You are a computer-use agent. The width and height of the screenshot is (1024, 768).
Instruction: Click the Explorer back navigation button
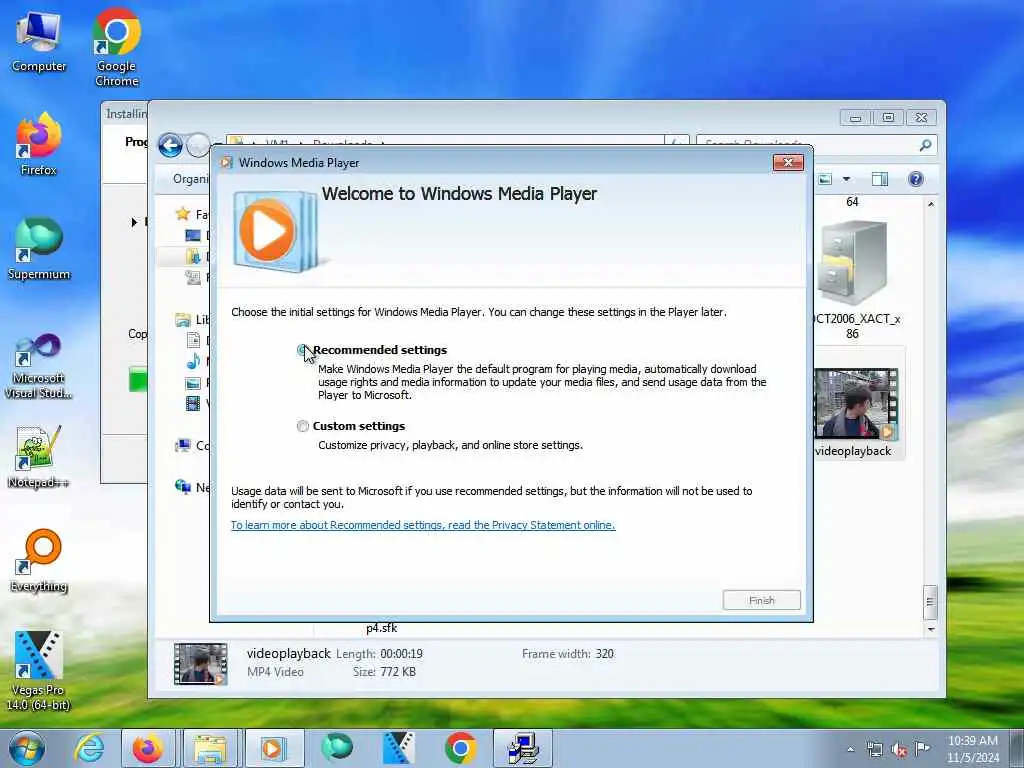[170, 145]
